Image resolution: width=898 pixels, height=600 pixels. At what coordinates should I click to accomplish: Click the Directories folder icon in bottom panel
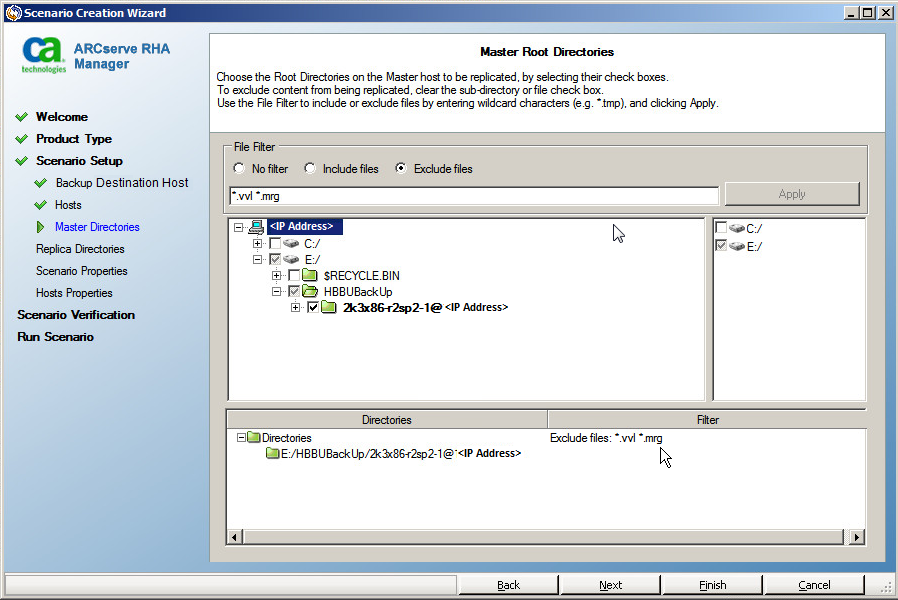pyautogui.click(x=254, y=438)
